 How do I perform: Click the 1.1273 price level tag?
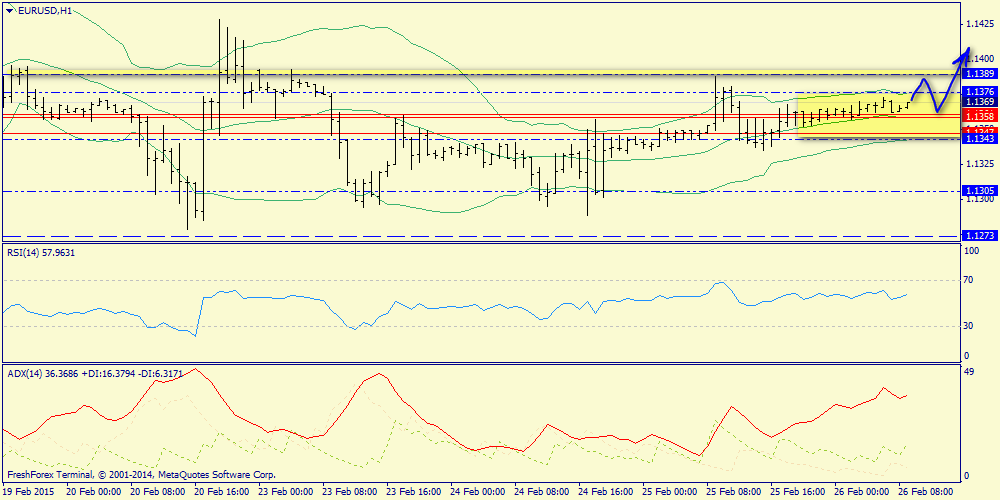tap(979, 235)
